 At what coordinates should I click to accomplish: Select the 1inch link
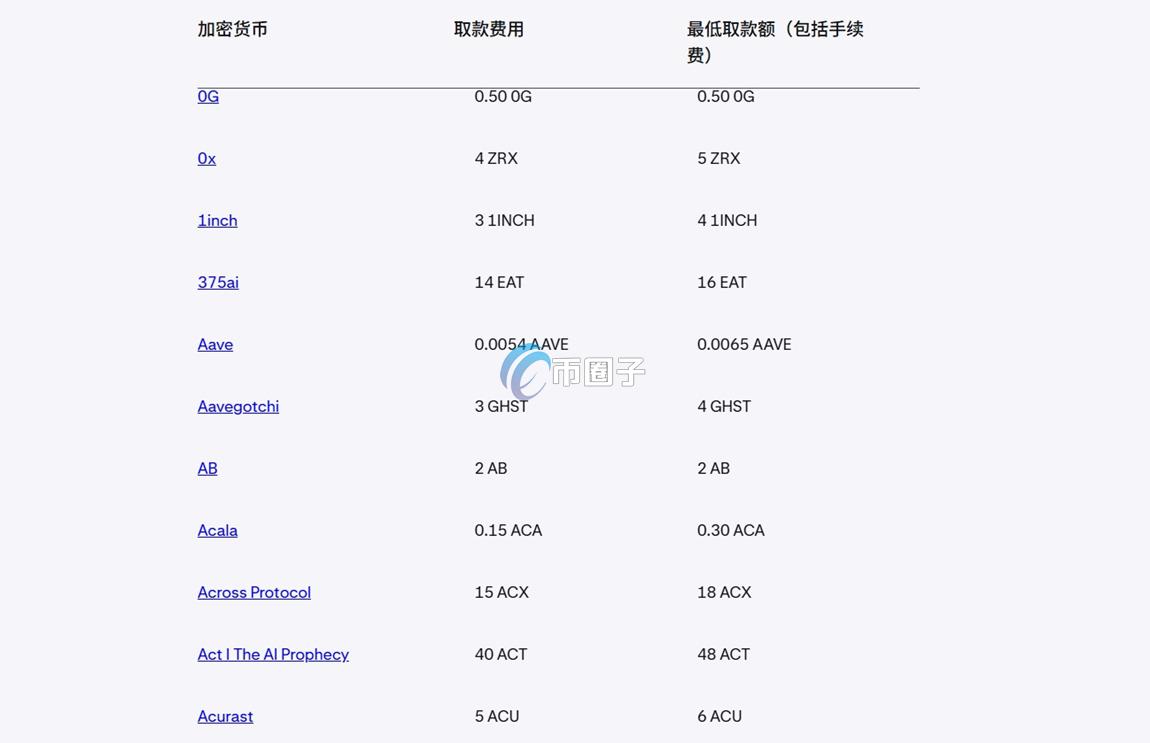(217, 220)
